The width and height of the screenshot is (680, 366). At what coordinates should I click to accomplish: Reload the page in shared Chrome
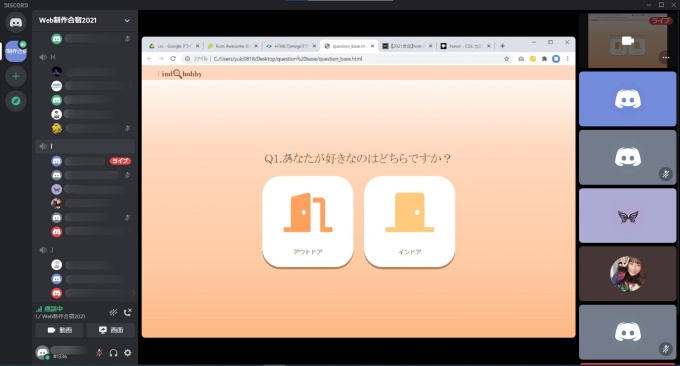(x=173, y=59)
